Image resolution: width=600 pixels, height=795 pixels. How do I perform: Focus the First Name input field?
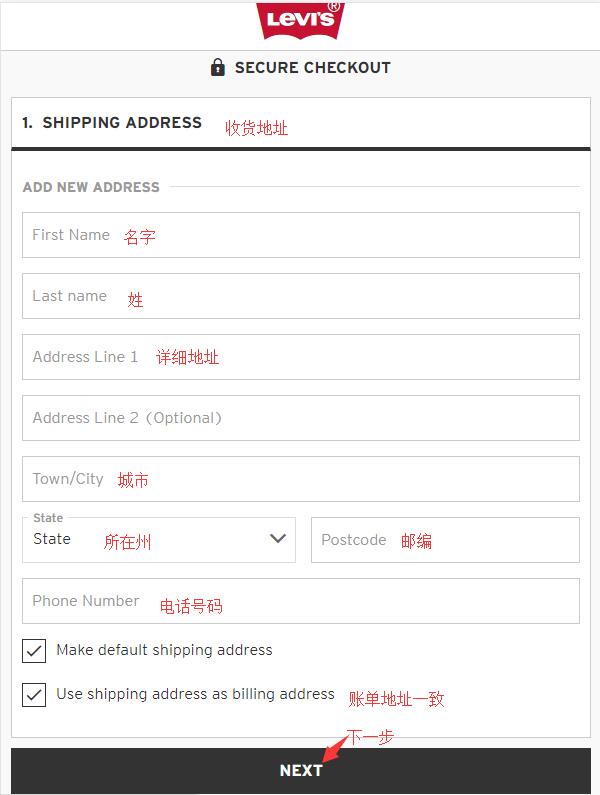[301, 235]
